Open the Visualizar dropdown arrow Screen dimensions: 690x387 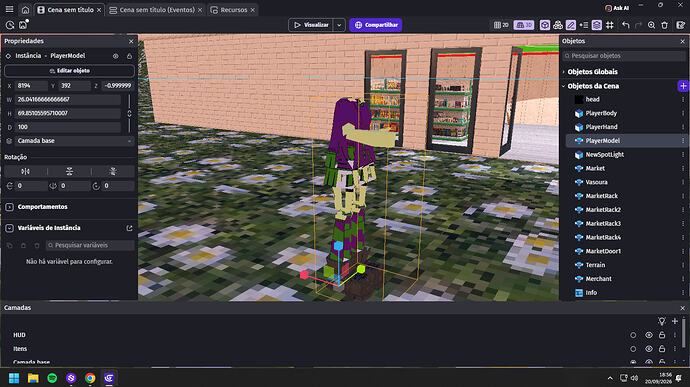point(339,25)
